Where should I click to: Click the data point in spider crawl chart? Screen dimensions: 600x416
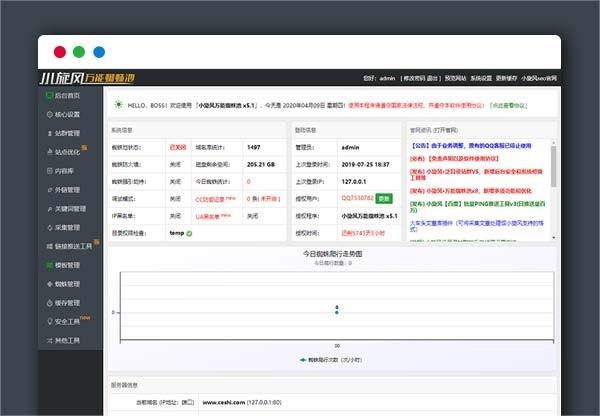point(337,309)
